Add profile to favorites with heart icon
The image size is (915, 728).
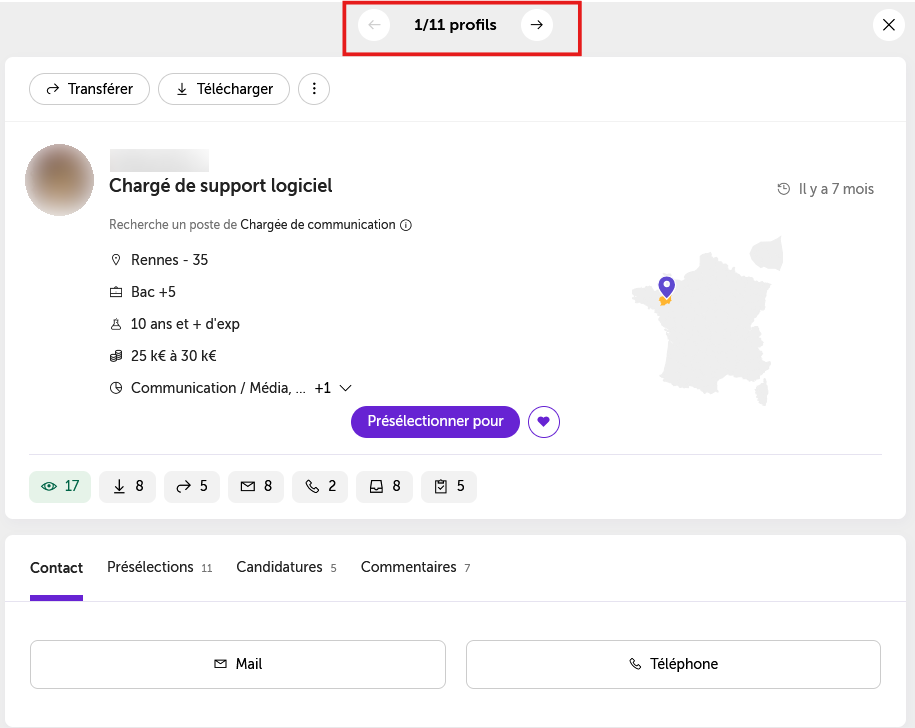[544, 422]
